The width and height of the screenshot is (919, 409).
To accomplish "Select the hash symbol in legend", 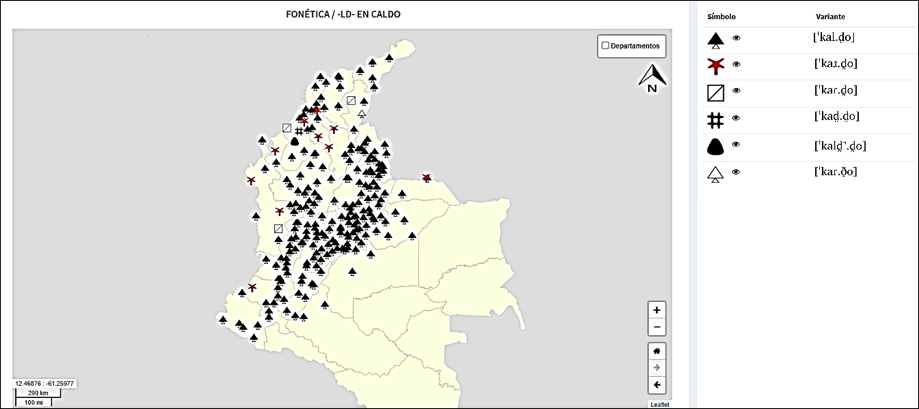I will click(715, 120).
